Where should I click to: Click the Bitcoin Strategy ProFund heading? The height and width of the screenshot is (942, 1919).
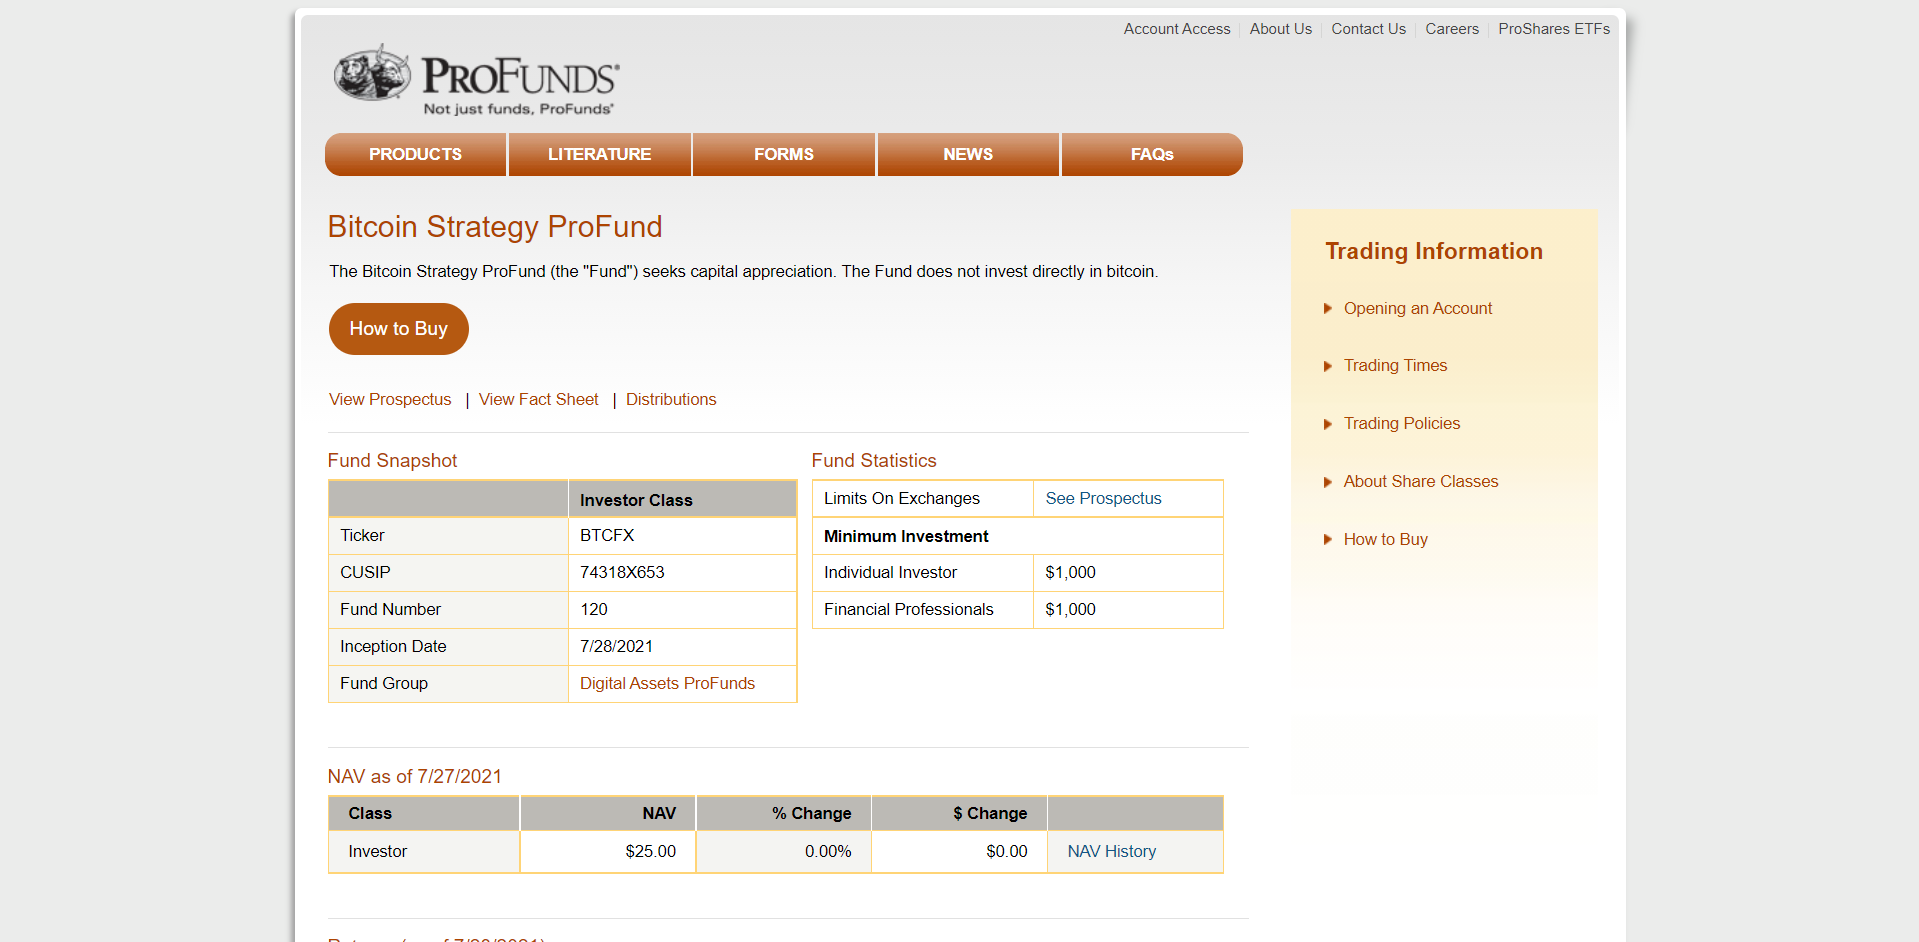(495, 227)
